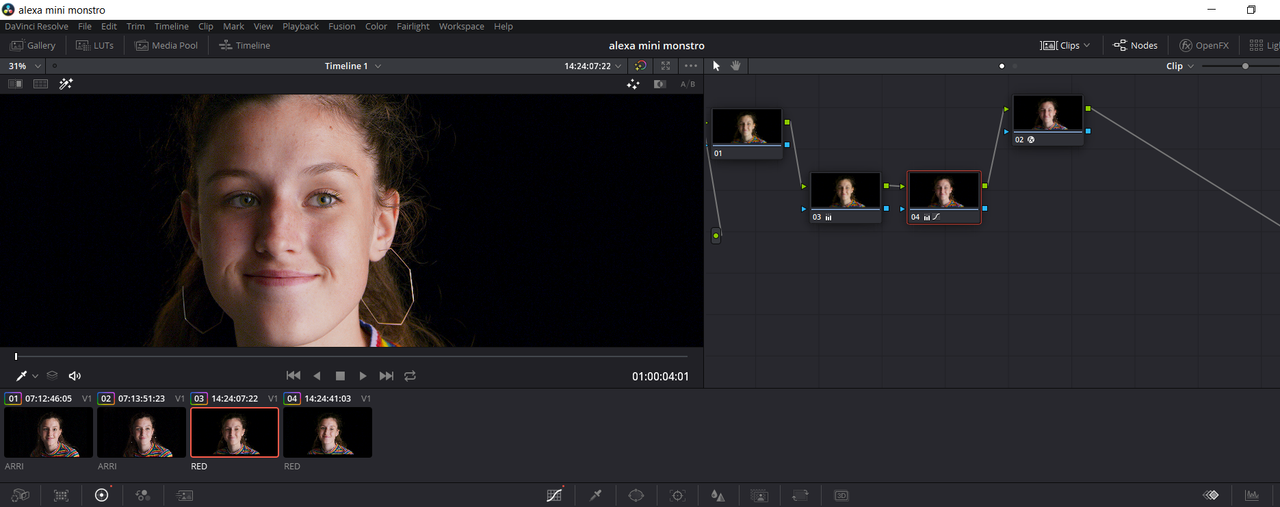The image size is (1280, 507).
Task: Open the 14:24:07:22 timecode dropdown
Action: coord(593,66)
